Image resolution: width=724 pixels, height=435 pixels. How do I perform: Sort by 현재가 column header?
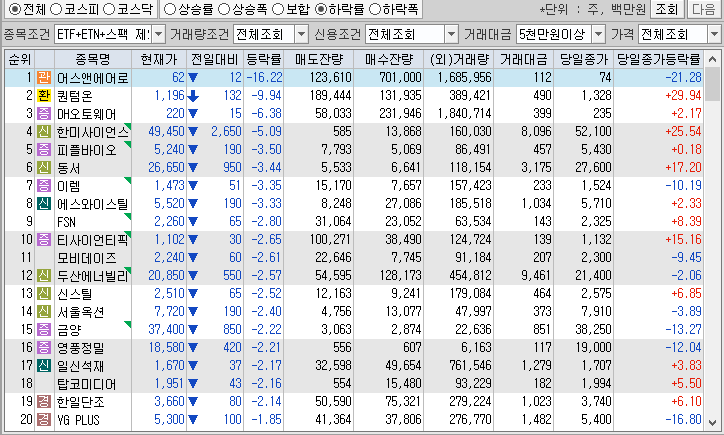click(x=159, y=59)
